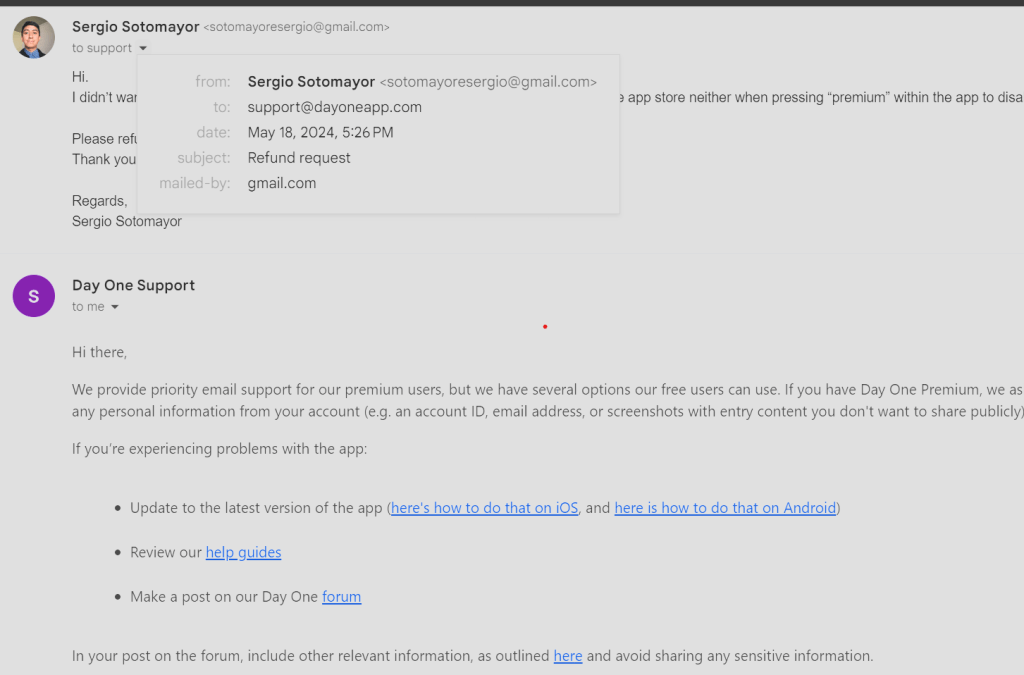
Task: Select the Day One Support sender name
Action: click(x=133, y=285)
